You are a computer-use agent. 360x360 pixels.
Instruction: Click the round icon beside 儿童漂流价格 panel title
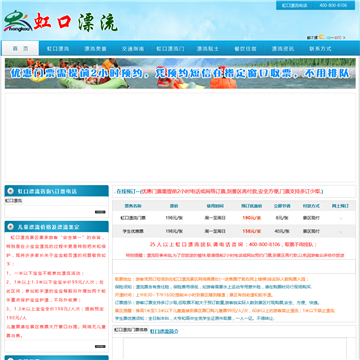click(x=11, y=227)
